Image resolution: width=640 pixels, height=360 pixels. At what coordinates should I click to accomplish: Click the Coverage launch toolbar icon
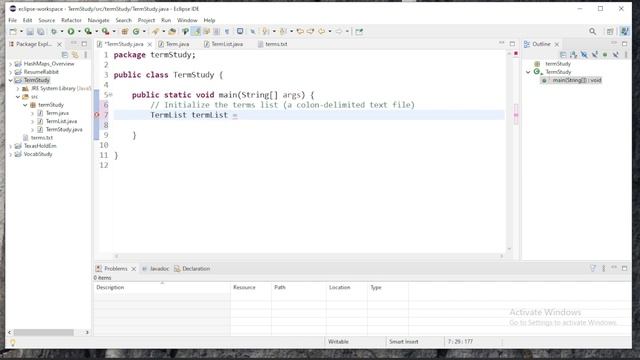[88, 31]
